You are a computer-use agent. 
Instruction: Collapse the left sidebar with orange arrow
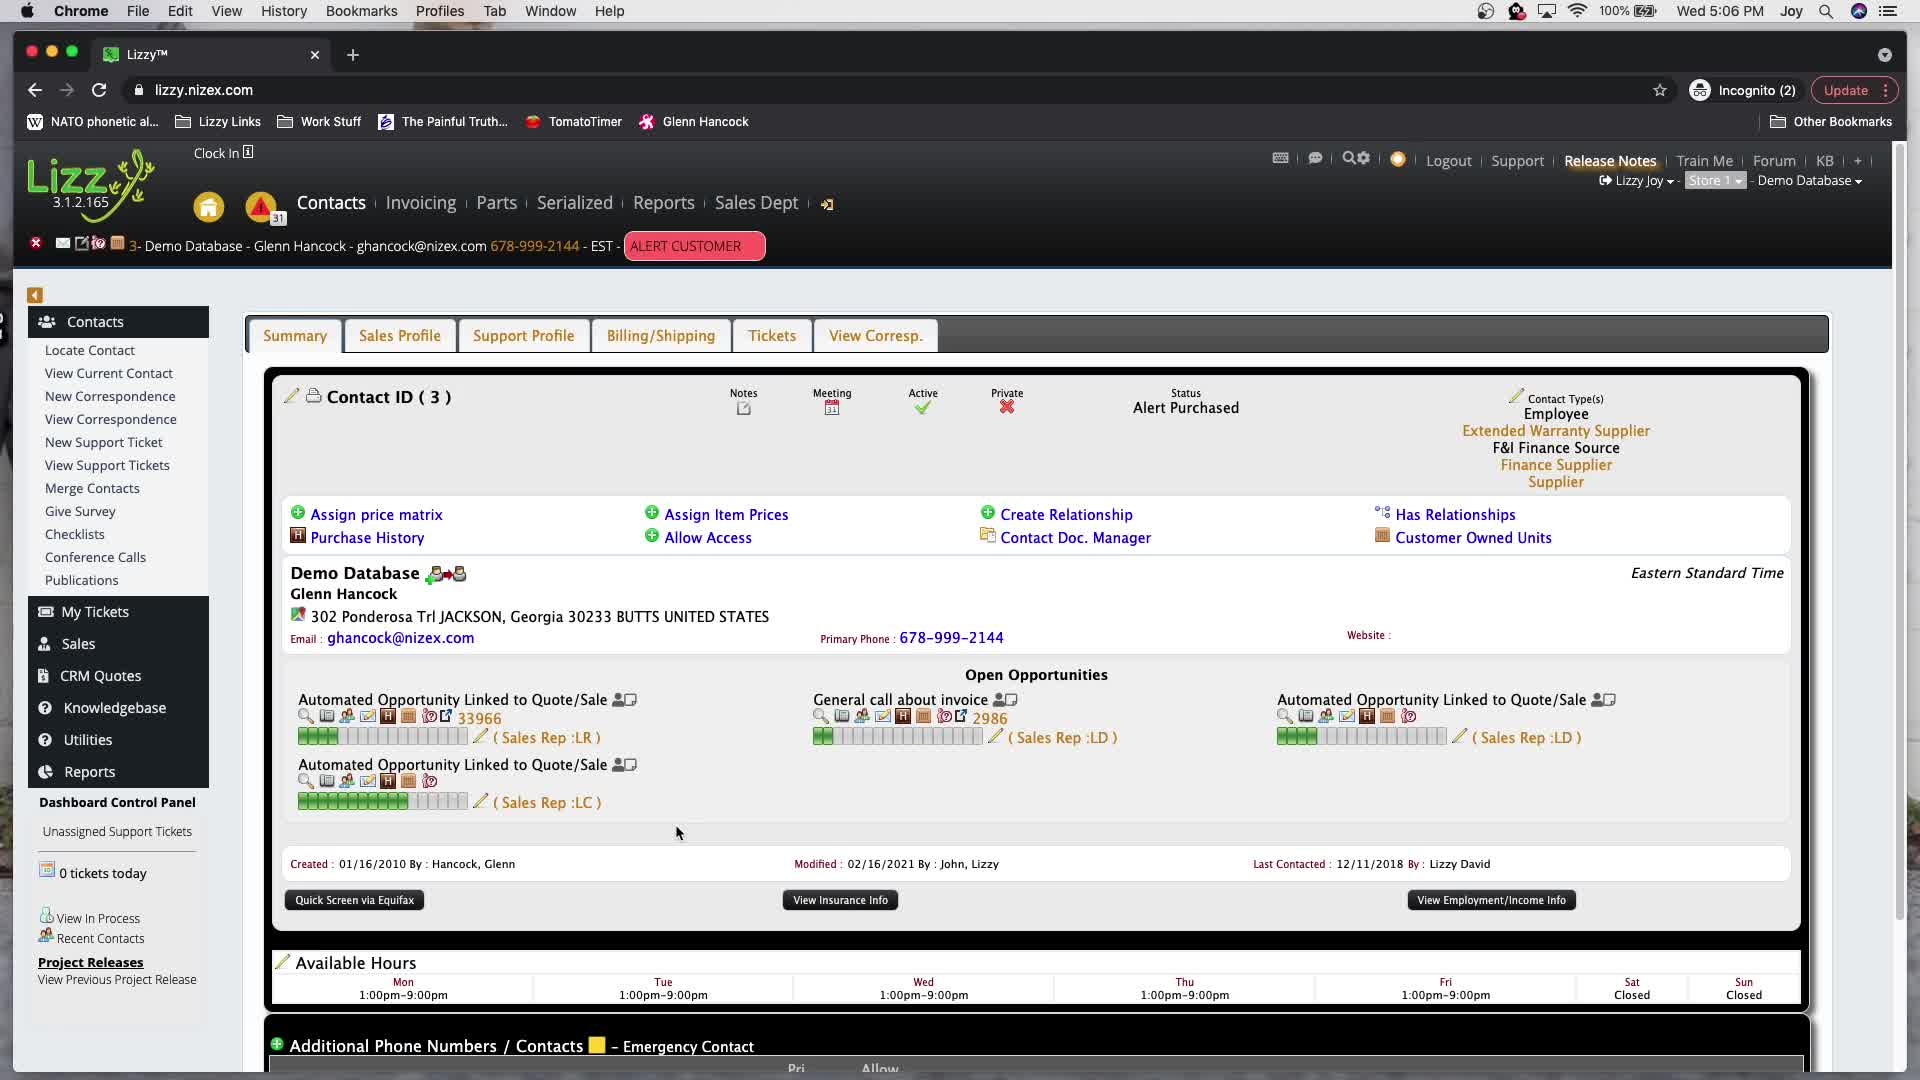coord(35,295)
